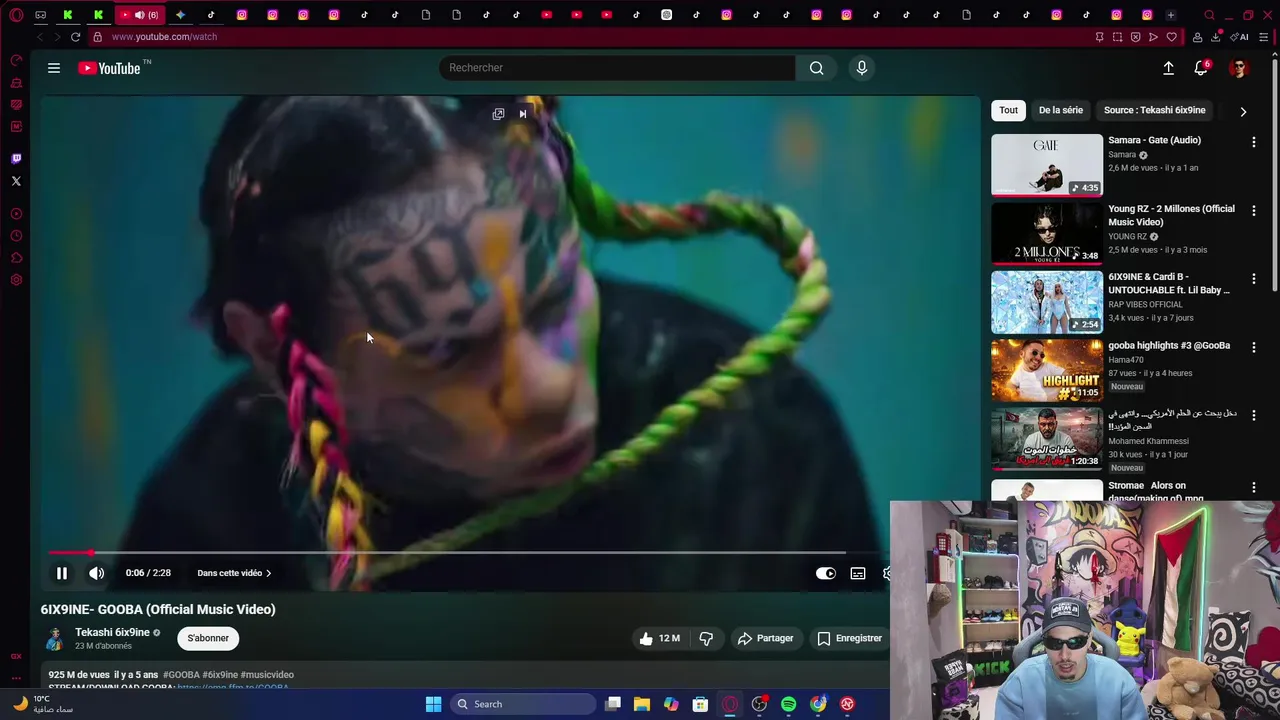Open options menu for Young RZ - 2 Millones
Screen dimensions: 1280x720
[1254, 211]
